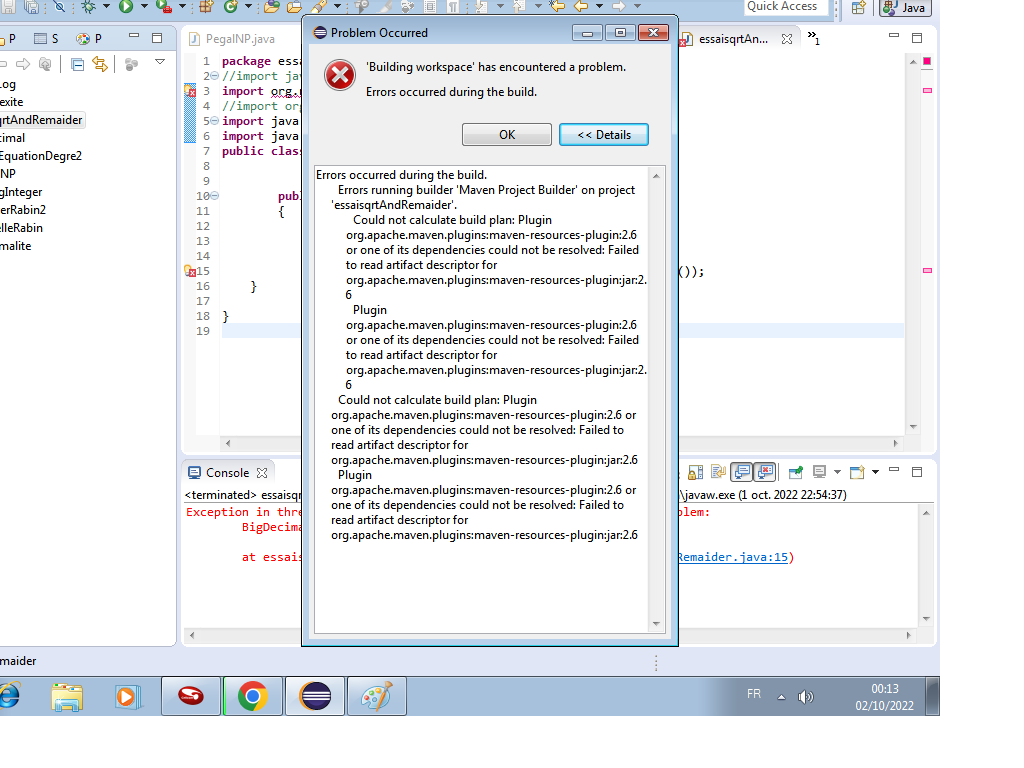Open Paint from the taskbar

tap(377, 696)
